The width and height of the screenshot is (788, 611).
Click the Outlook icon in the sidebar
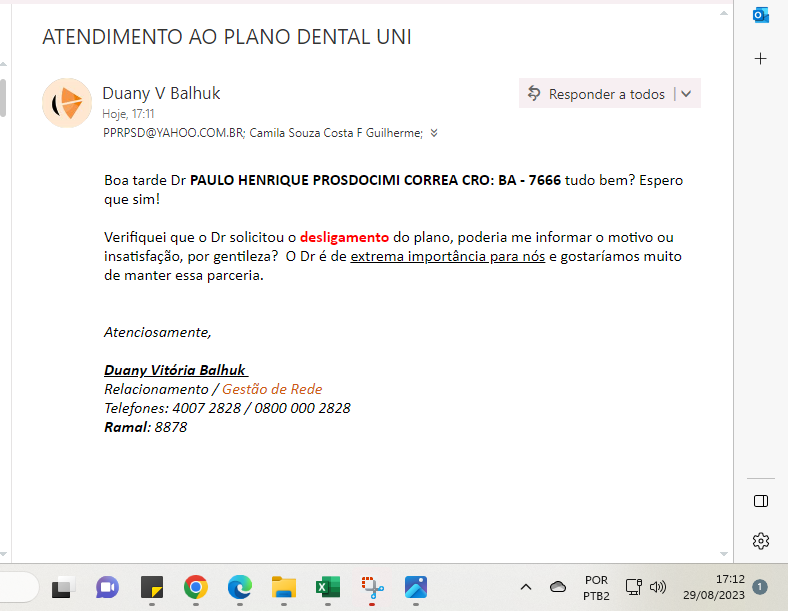[x=760, y=15]
